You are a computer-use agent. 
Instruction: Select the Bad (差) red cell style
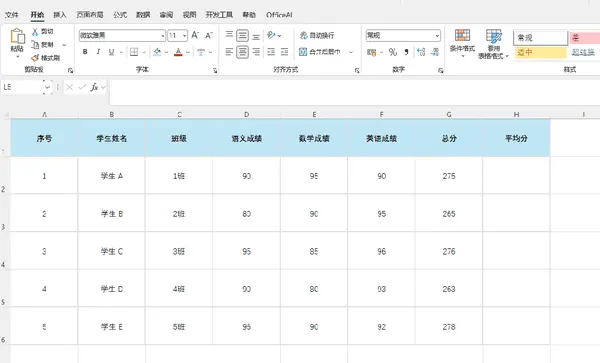585,38
